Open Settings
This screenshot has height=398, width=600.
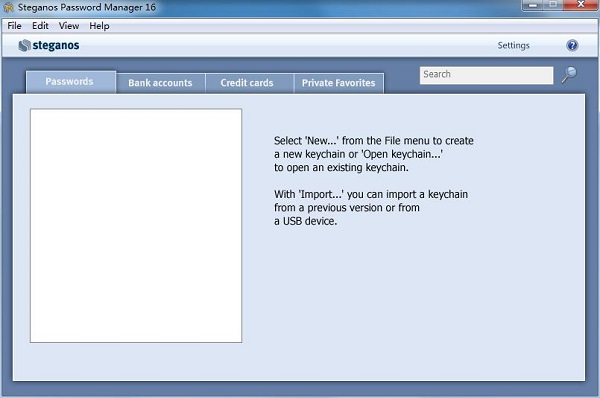514,46
